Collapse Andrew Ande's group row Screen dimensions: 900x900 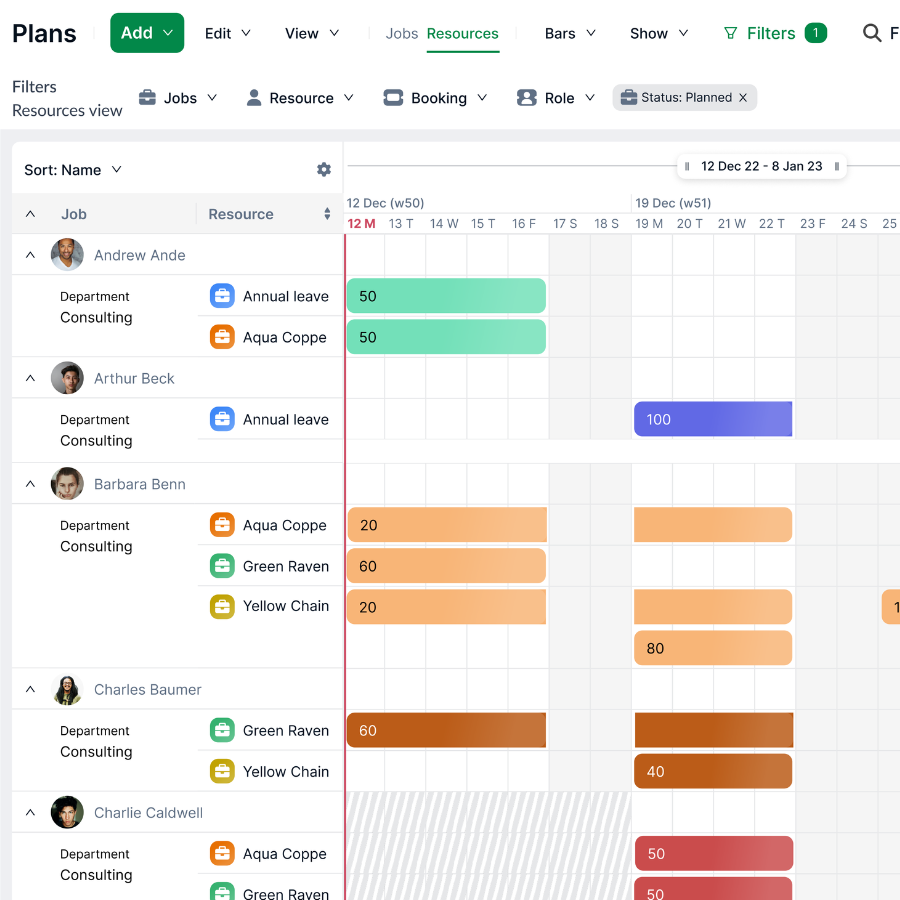point(28,254)
